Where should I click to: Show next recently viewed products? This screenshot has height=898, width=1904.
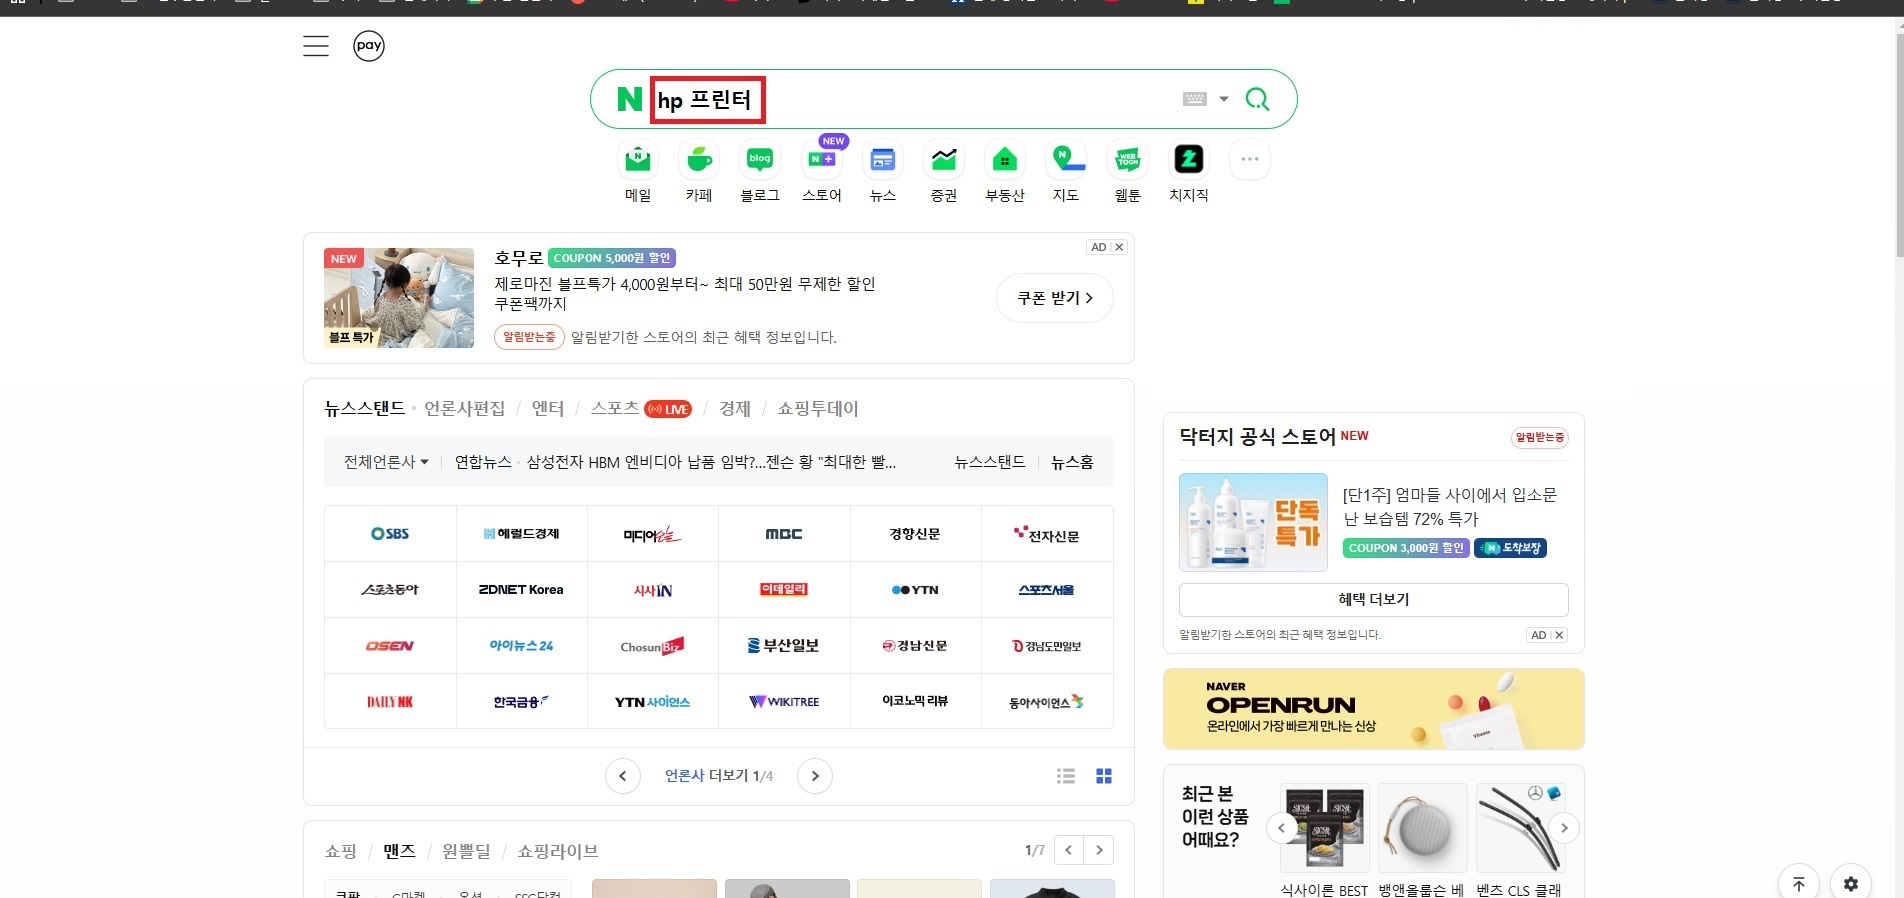point(1564,828)
